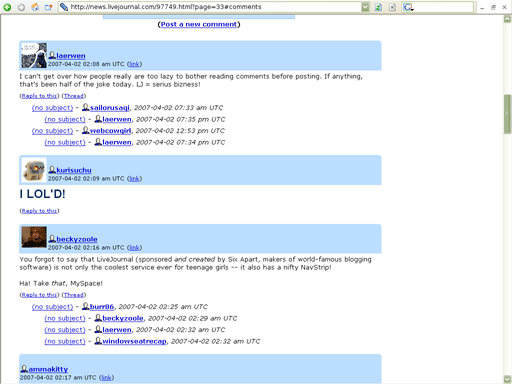Viewport: 512px width, 384px height.
Task: Click the grey forward navigation arrow
Action: coord(21,7)
